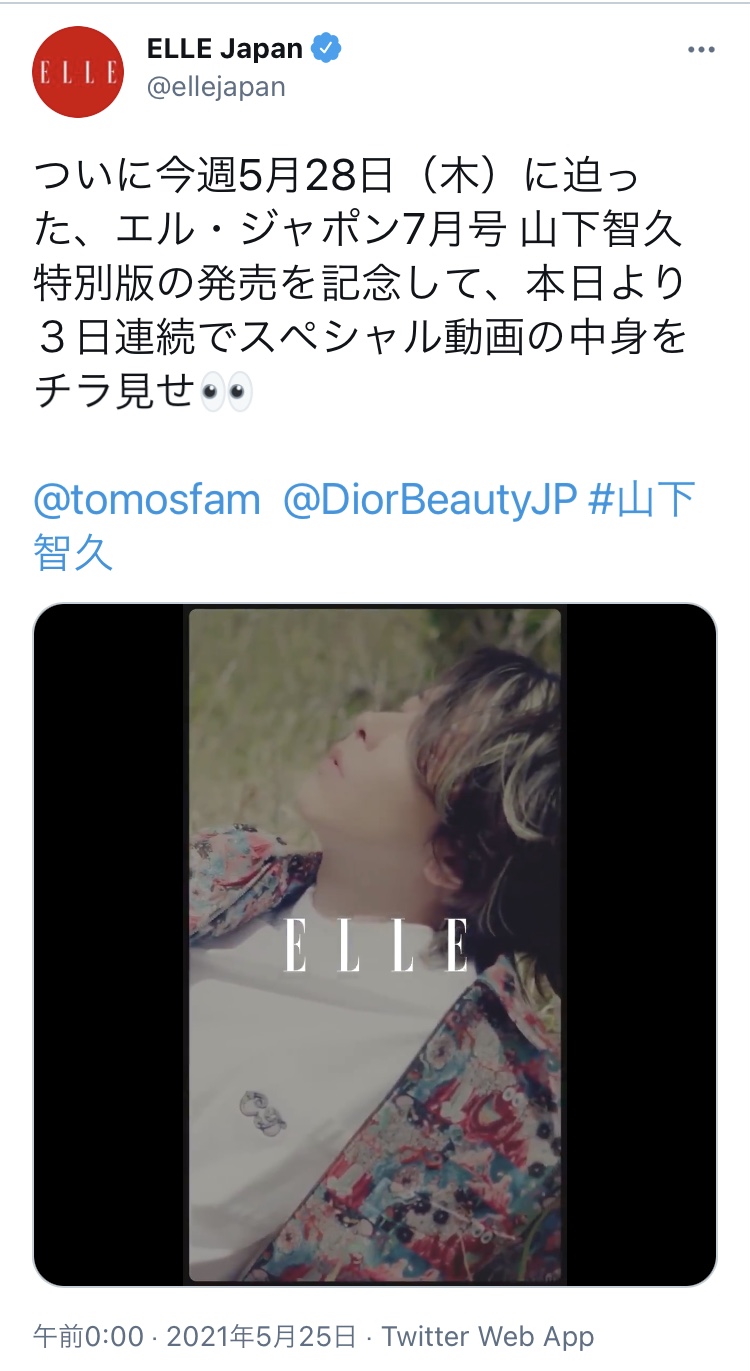Screen dimensions: 750x1371
Task: Click the blue verified badge
Action: click(328, 47)
